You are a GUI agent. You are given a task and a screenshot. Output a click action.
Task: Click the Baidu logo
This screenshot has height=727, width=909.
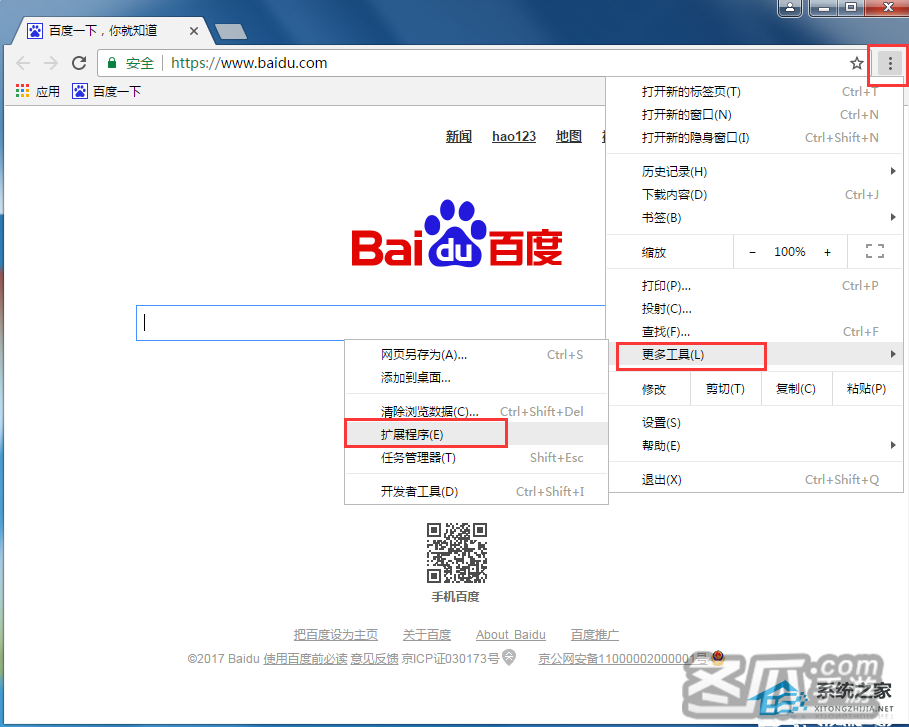tap(457, 234)
